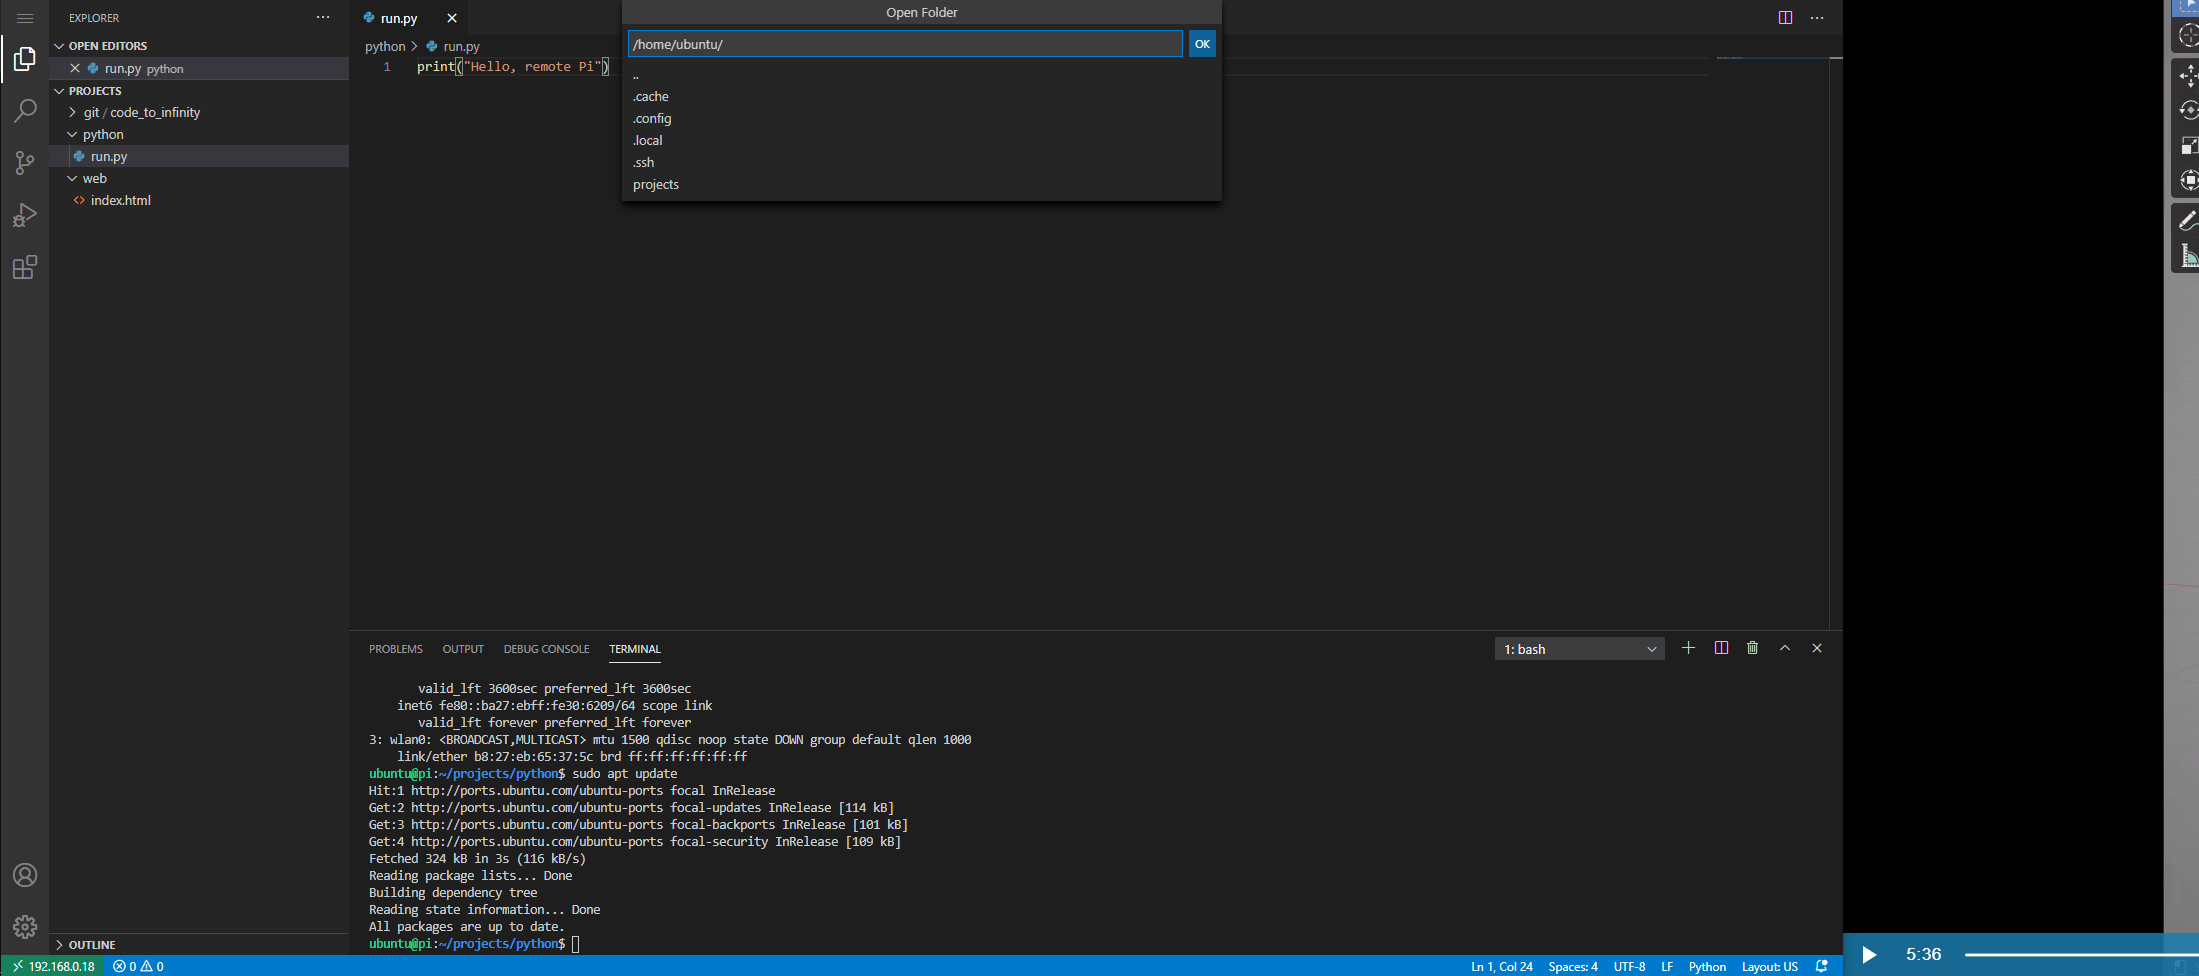Screen dimensions: 2199x976
Task: Change end of line sequence LF
Action: tap(1667, 966)
